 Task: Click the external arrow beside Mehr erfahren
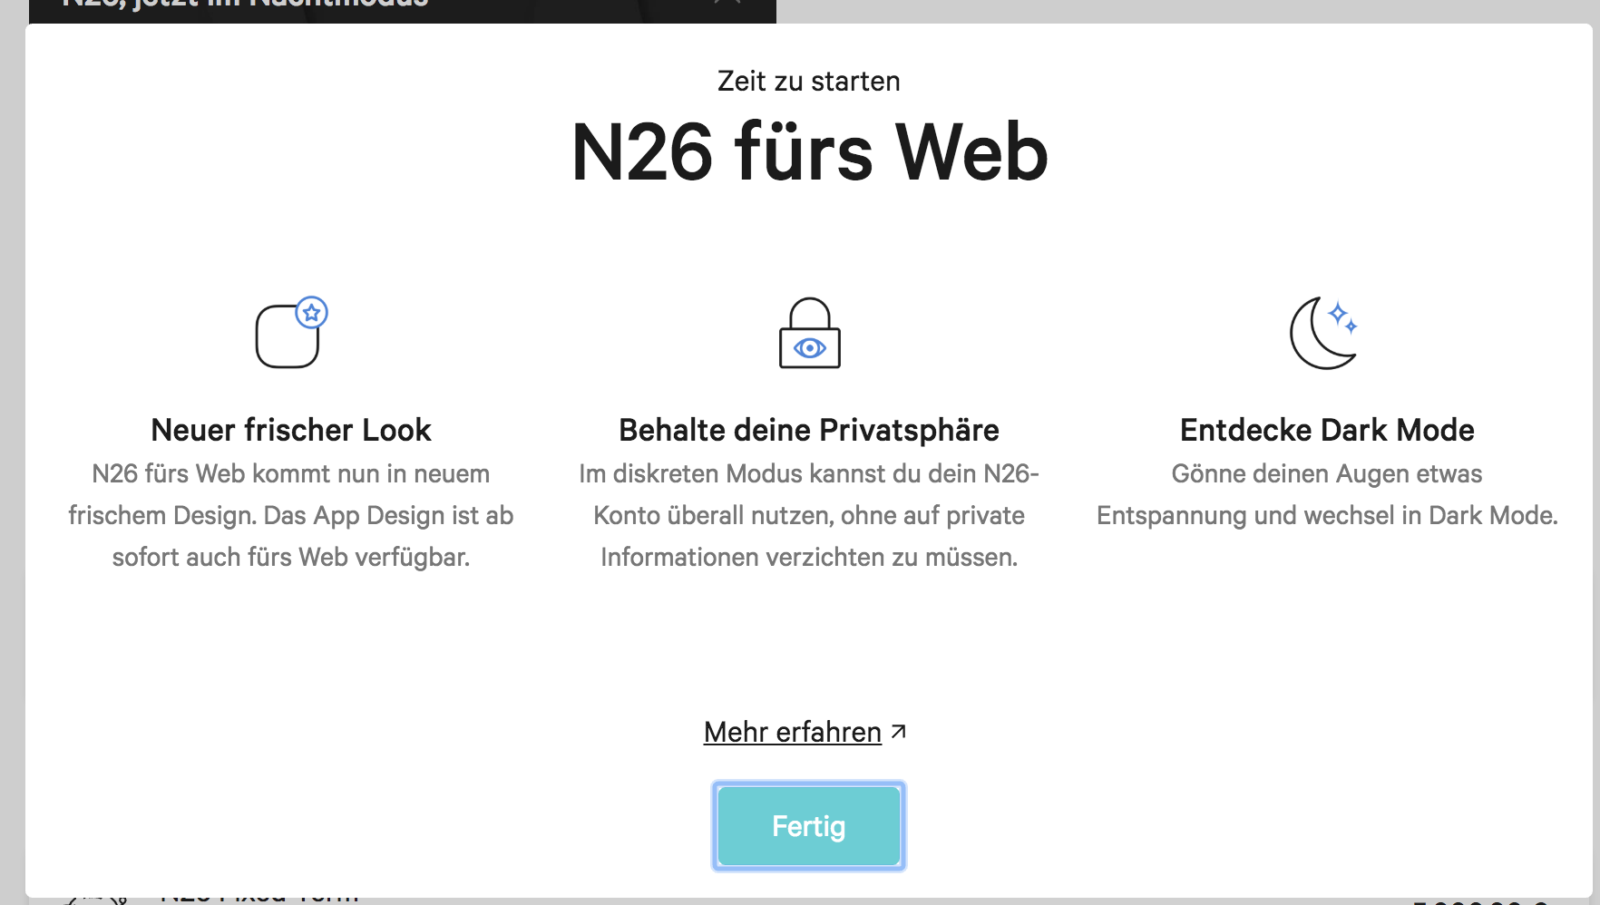pos(899,731)
